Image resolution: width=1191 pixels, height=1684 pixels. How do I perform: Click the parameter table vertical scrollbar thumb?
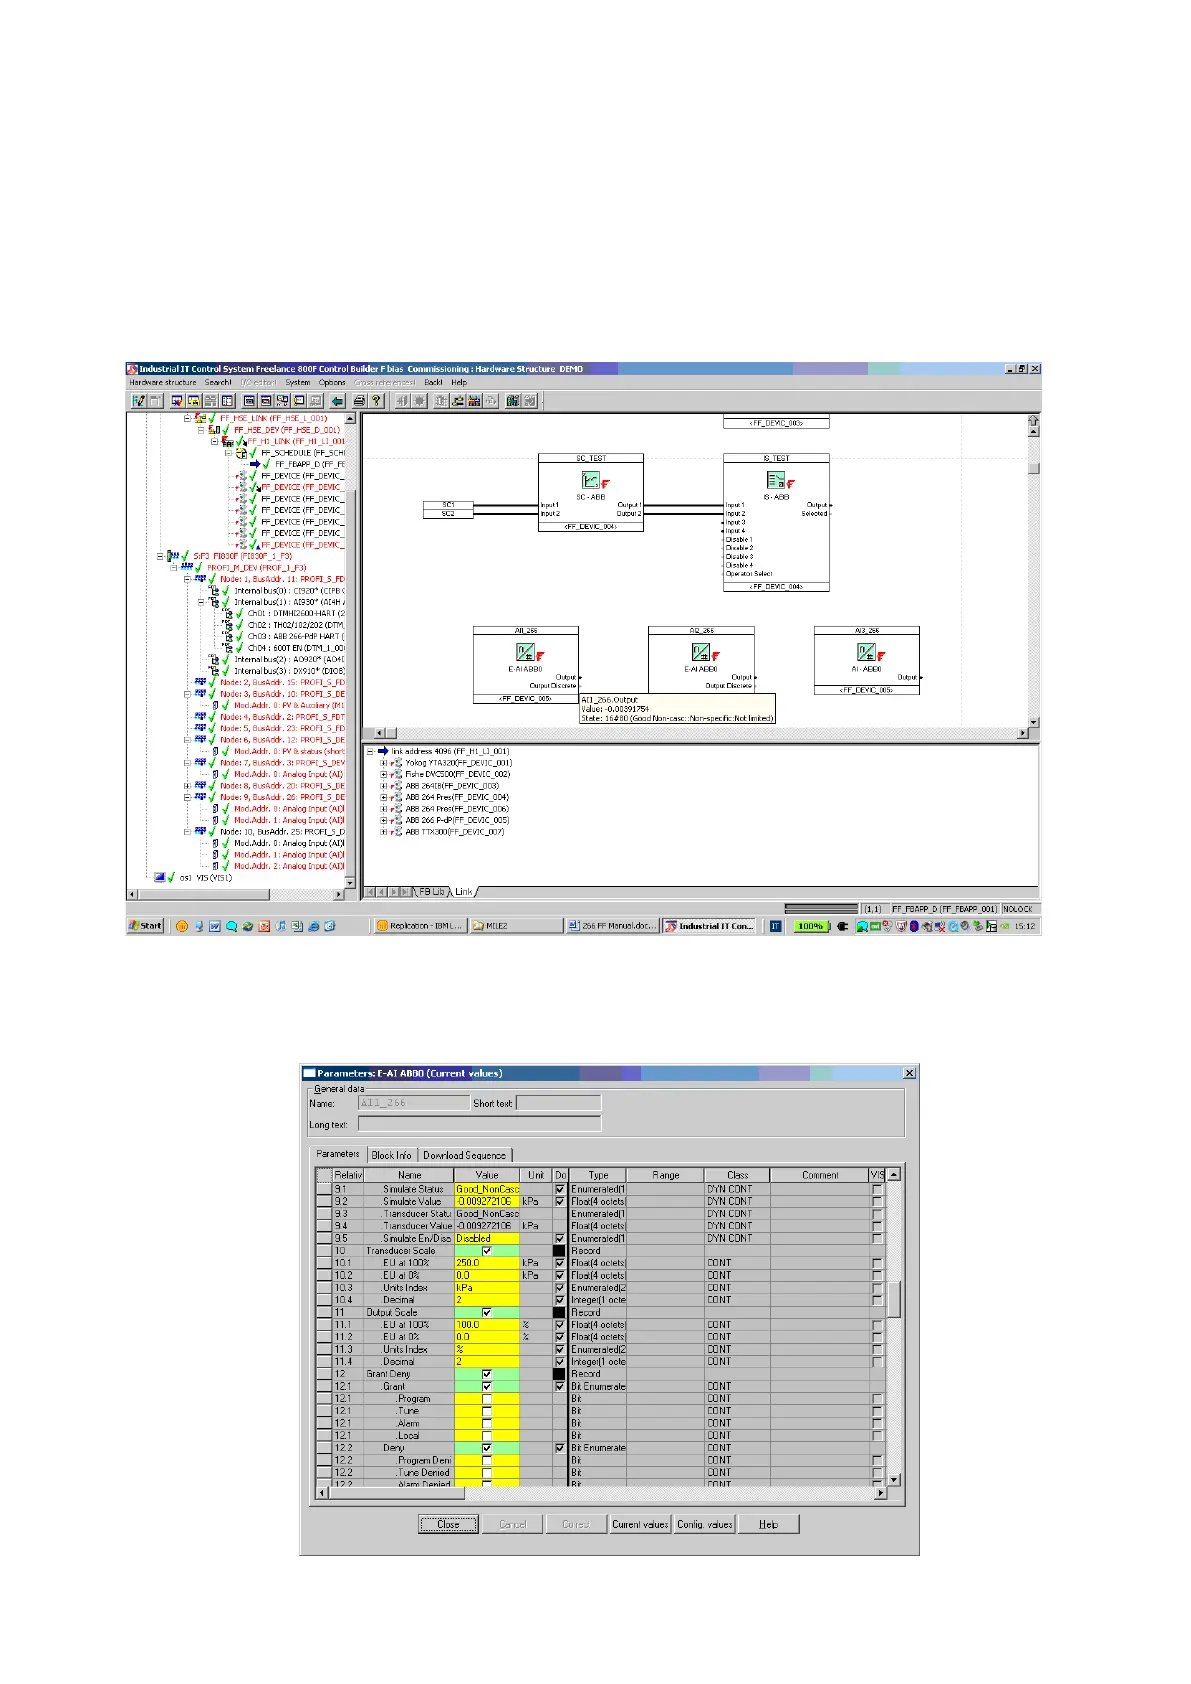894,1299
